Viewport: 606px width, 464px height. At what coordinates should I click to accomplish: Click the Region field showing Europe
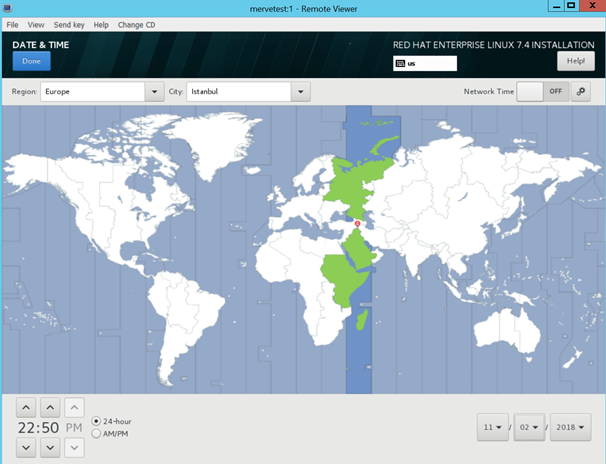tap(93, 92)
